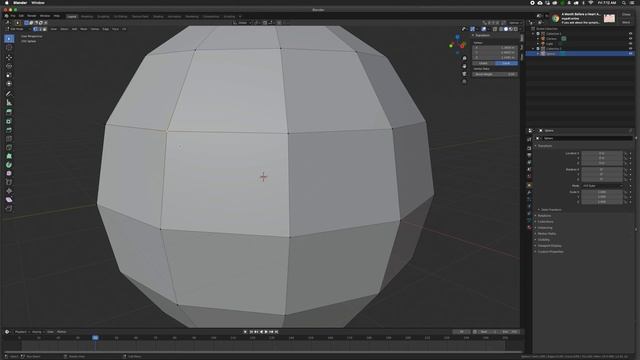This screenshot has height=360, width=640.
Task: Click the timeline play button
Action: click(x=266, y=332)
